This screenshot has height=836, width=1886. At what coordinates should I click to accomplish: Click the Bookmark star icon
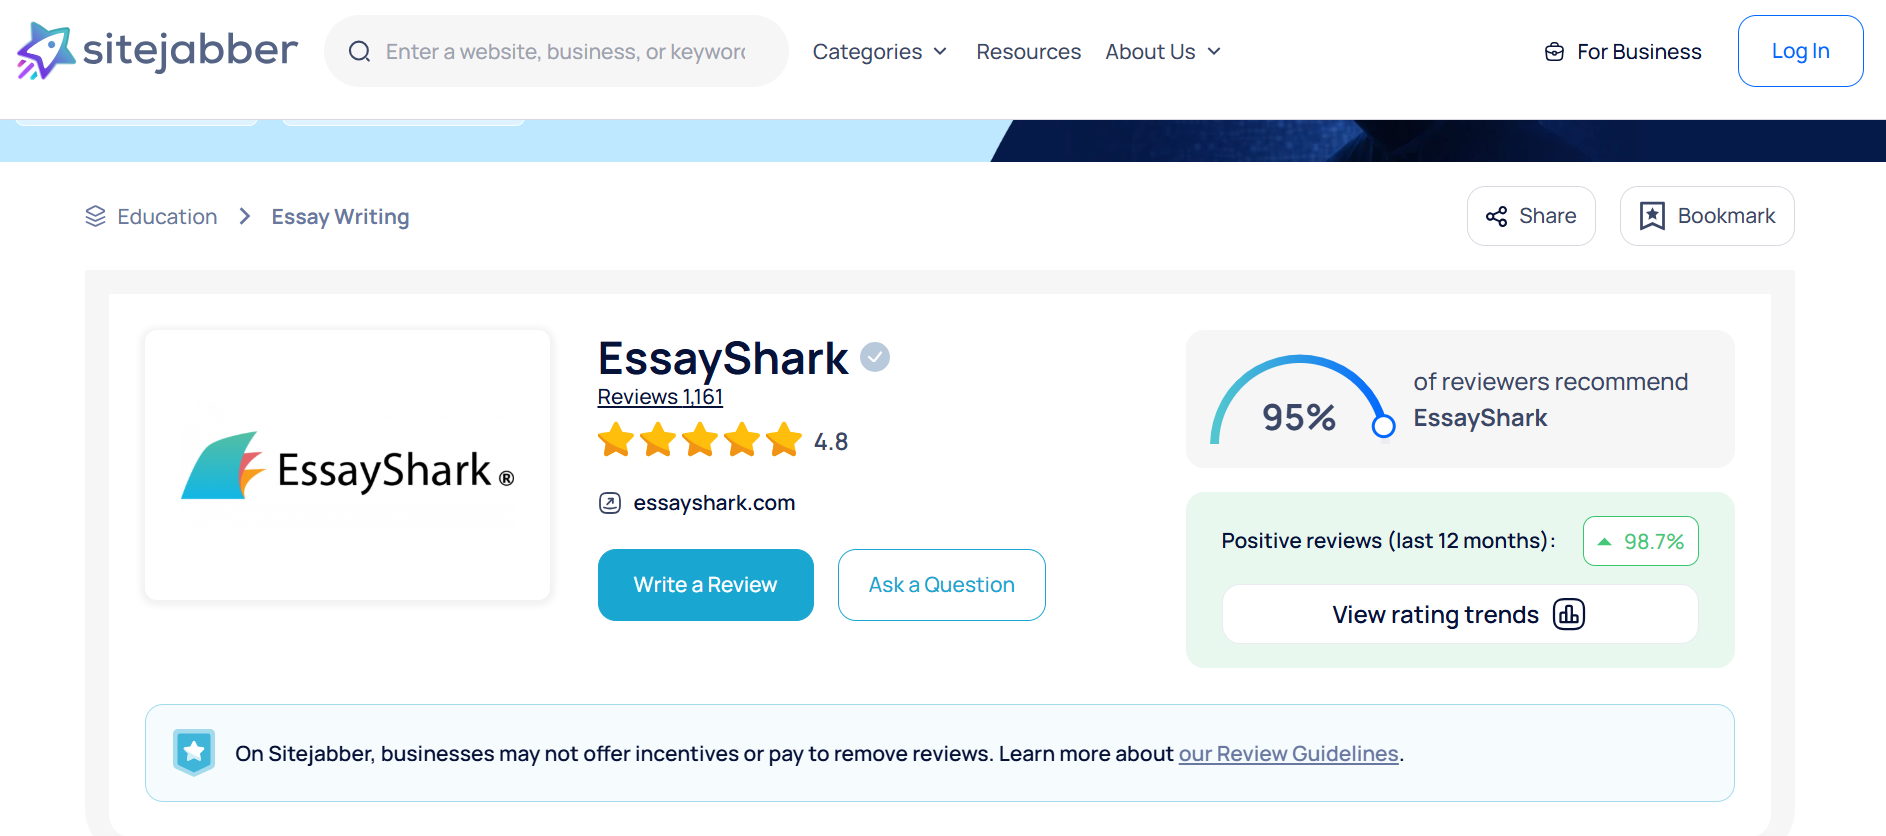pyautogui.click(x=1652, y=216)
